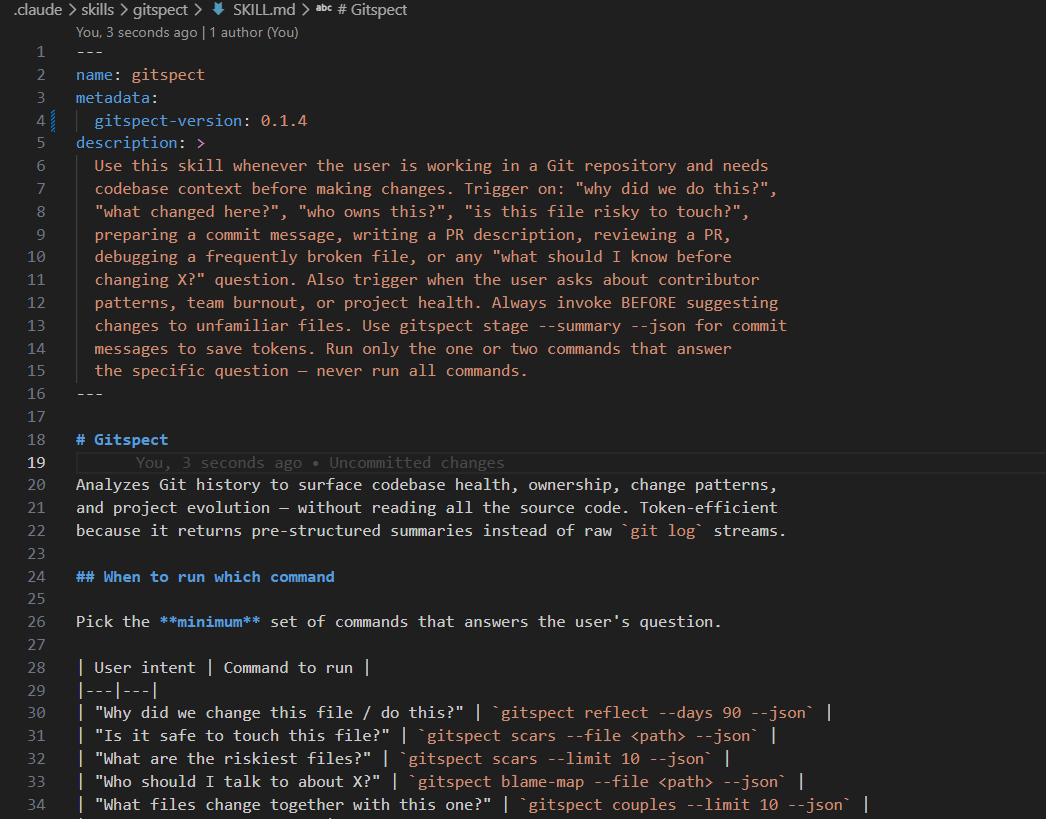Click the version value 0.1.4
Screen dimensions: 1046x819
click(x=284, y=121)
